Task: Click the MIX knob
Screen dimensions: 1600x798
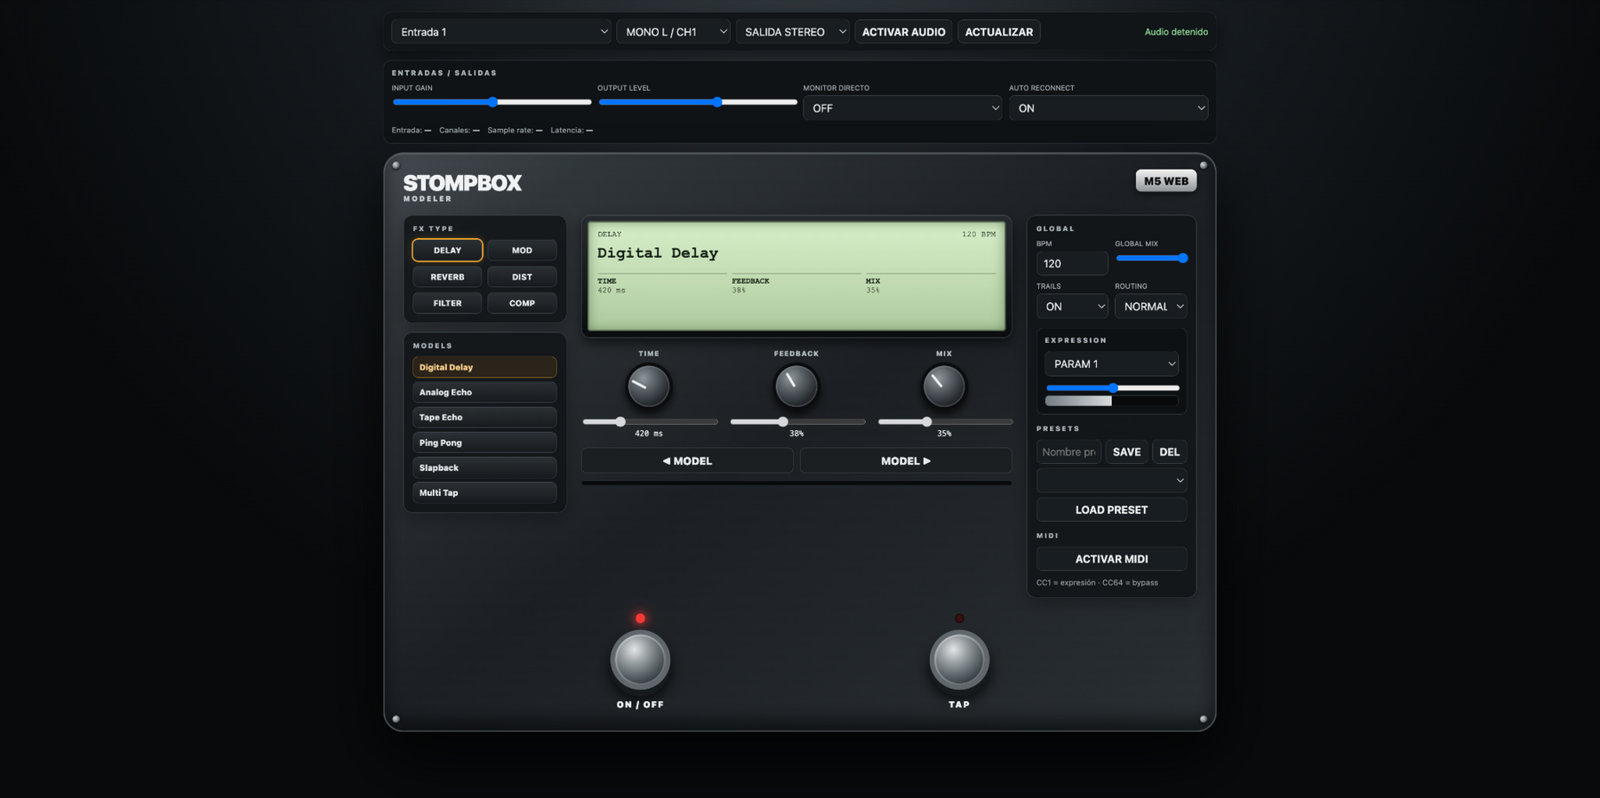Action: 944,386
